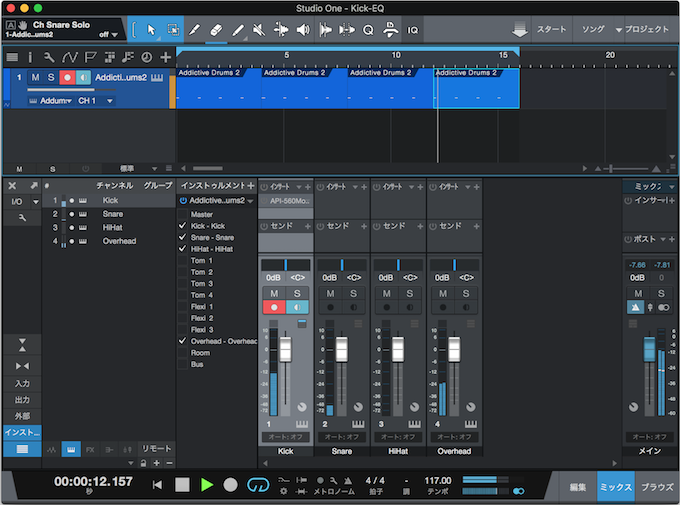Open the ブラウズ browser panel
Viewport: 680px width, 505px height.
coord(657,487)
